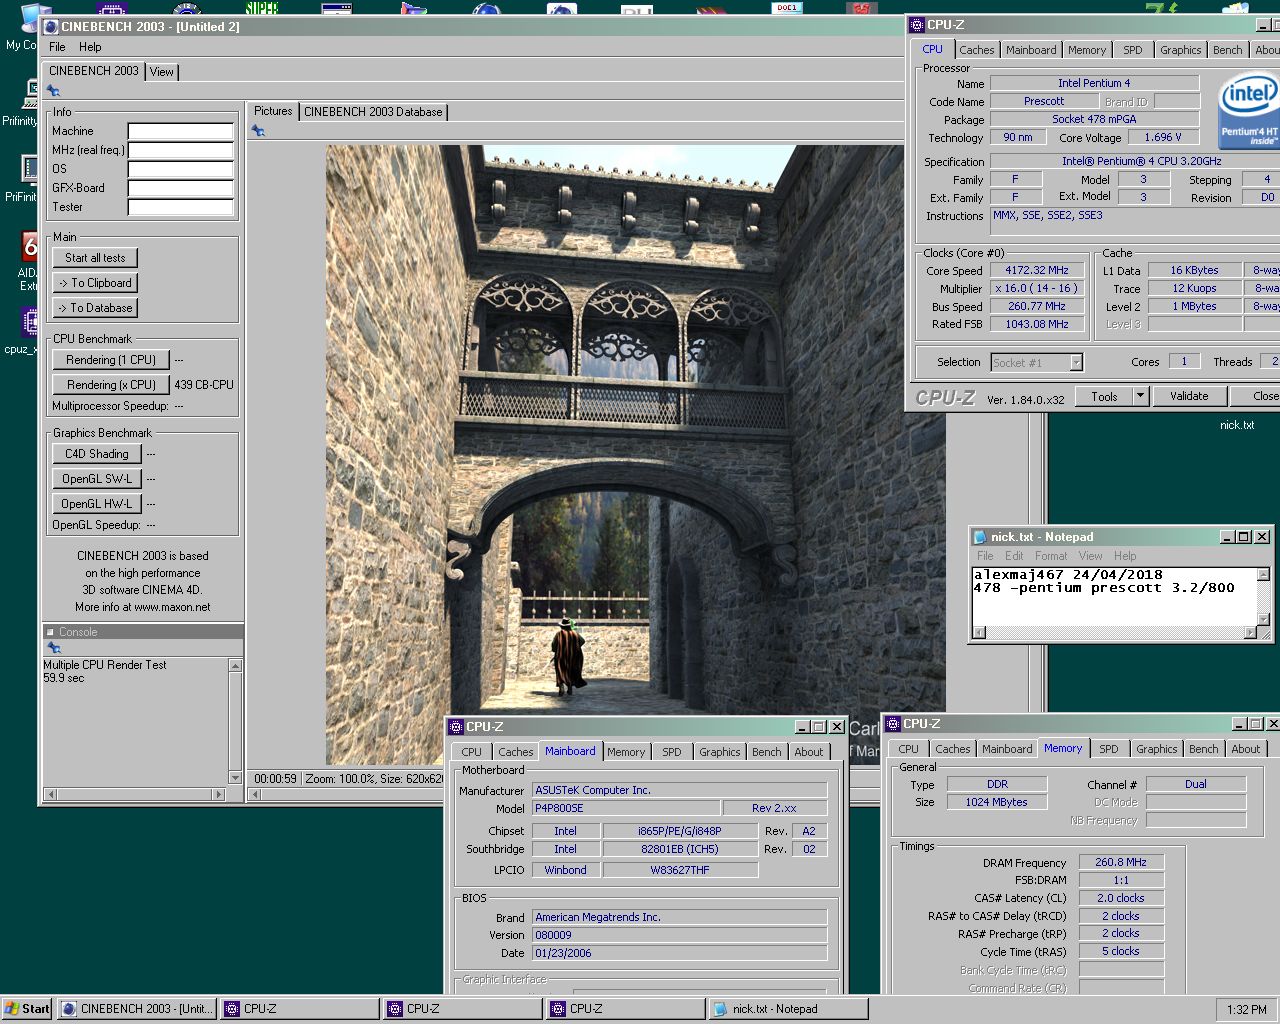Screen dimensions: 1280x1024
Task: Select the Pictures tab
Action: click(273, 111)
